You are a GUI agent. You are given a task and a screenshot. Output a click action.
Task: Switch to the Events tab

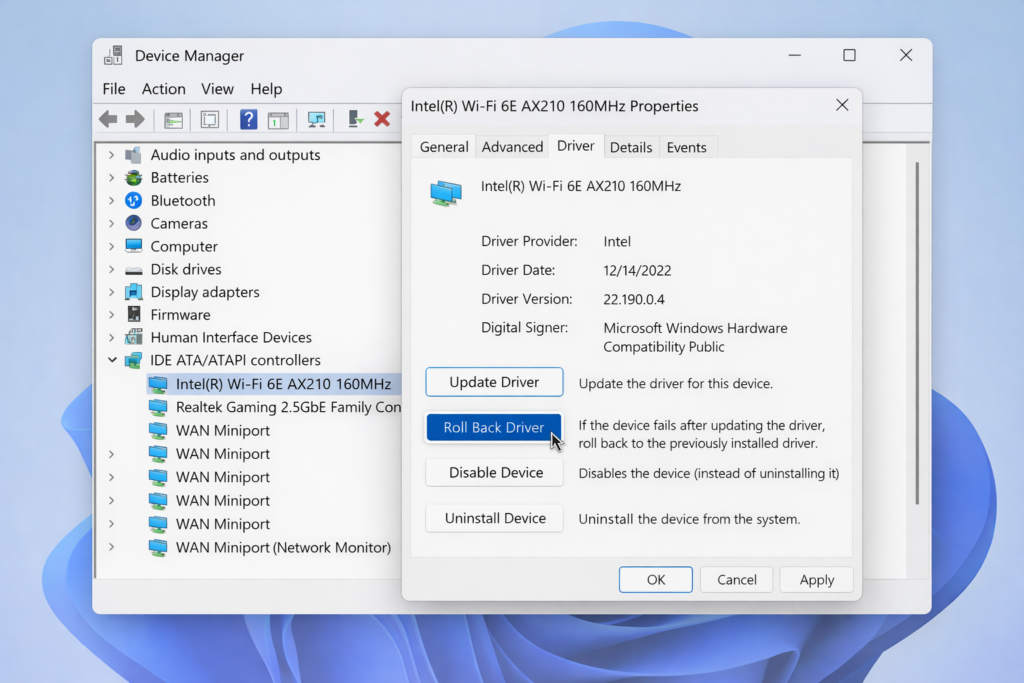coord(686,147)
